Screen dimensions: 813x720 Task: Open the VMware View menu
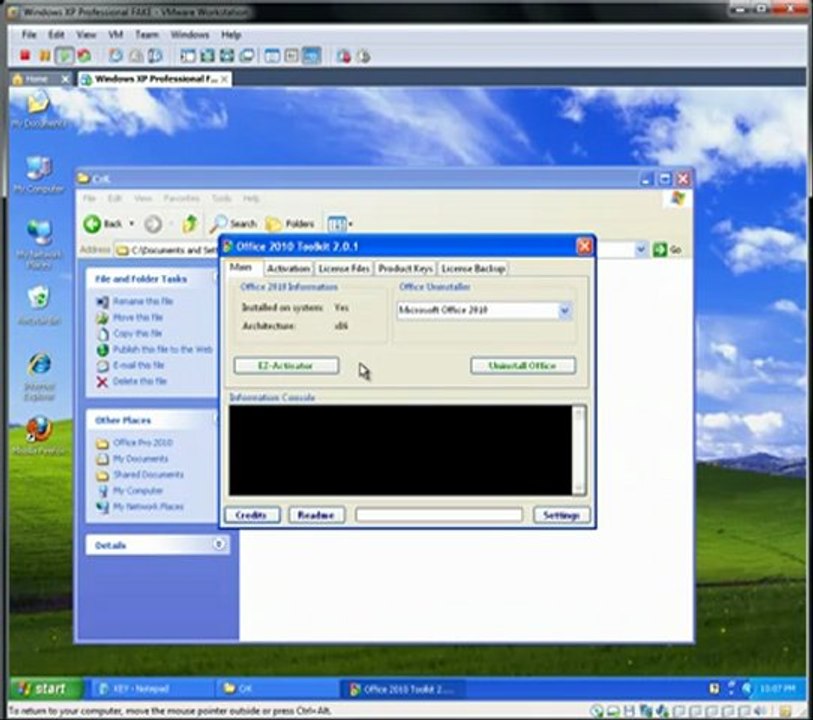click(x=86, y=35)
